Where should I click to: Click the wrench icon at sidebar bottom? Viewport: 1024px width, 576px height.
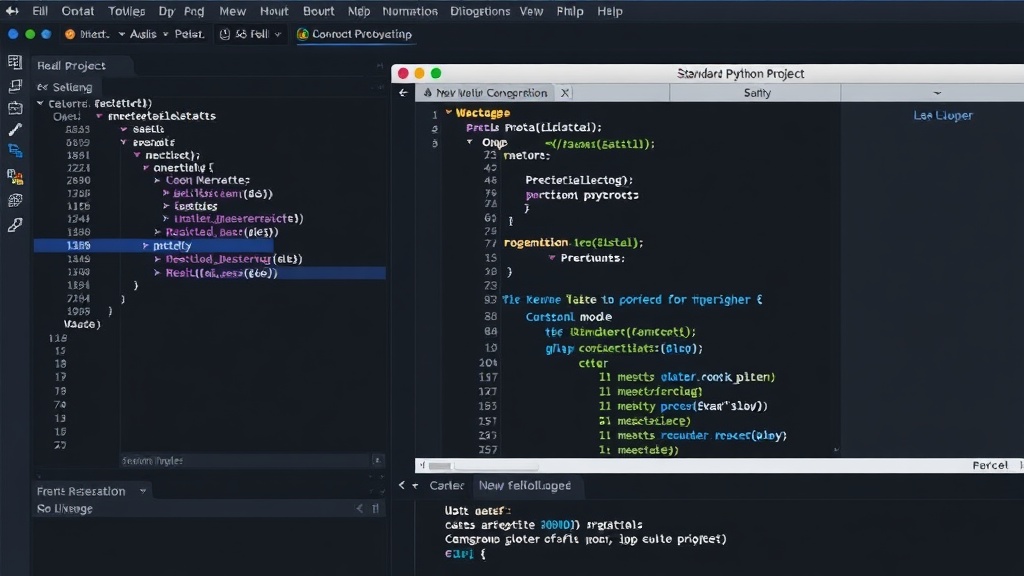point(14,225)
